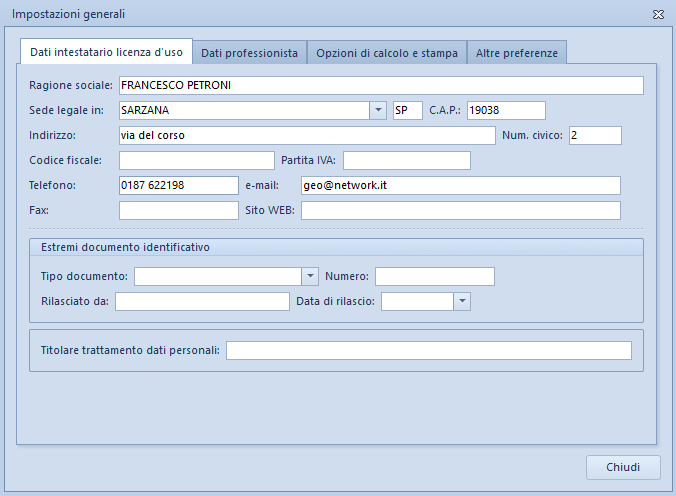Edit the e-mail address field
This screenshot has height=496, width=676.
click(x=460, y=185)
